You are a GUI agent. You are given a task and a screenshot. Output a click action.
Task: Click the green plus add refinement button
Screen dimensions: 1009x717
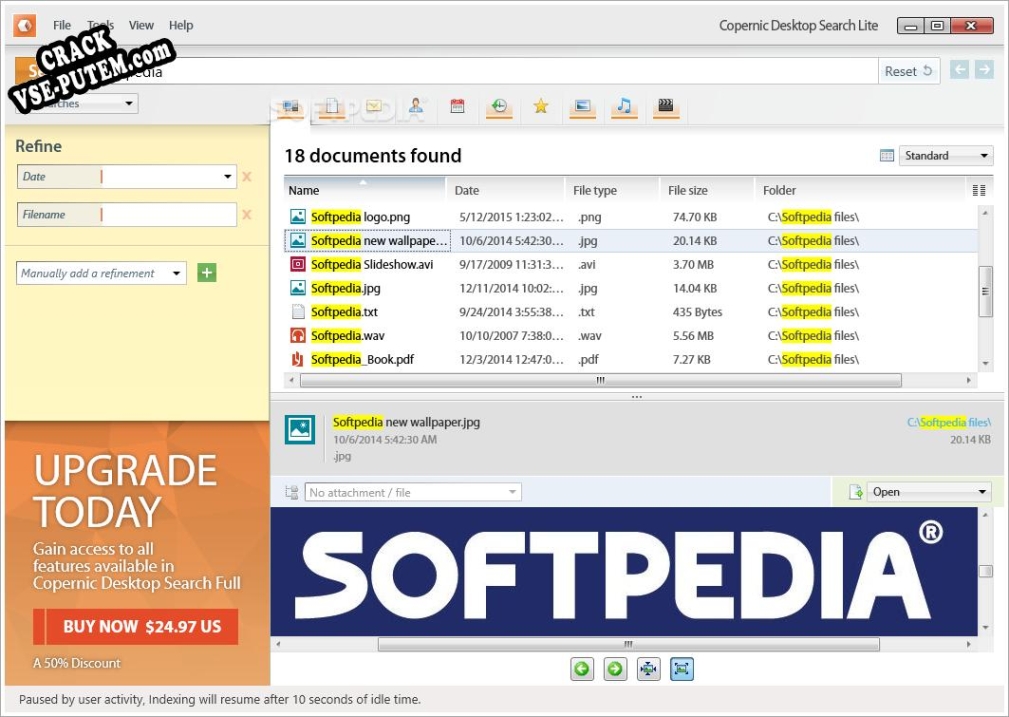click(x=207, y=273)
